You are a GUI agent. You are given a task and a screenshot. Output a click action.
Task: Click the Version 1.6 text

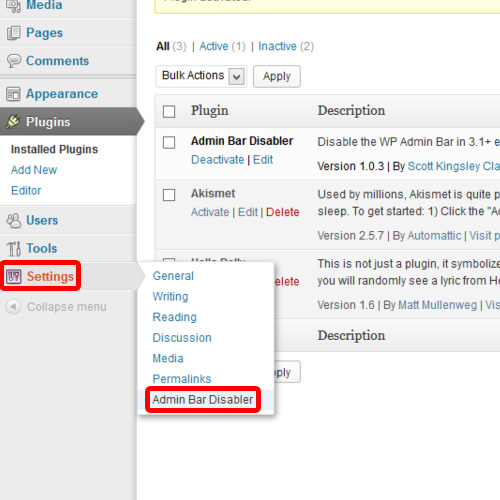click(346, 305)
